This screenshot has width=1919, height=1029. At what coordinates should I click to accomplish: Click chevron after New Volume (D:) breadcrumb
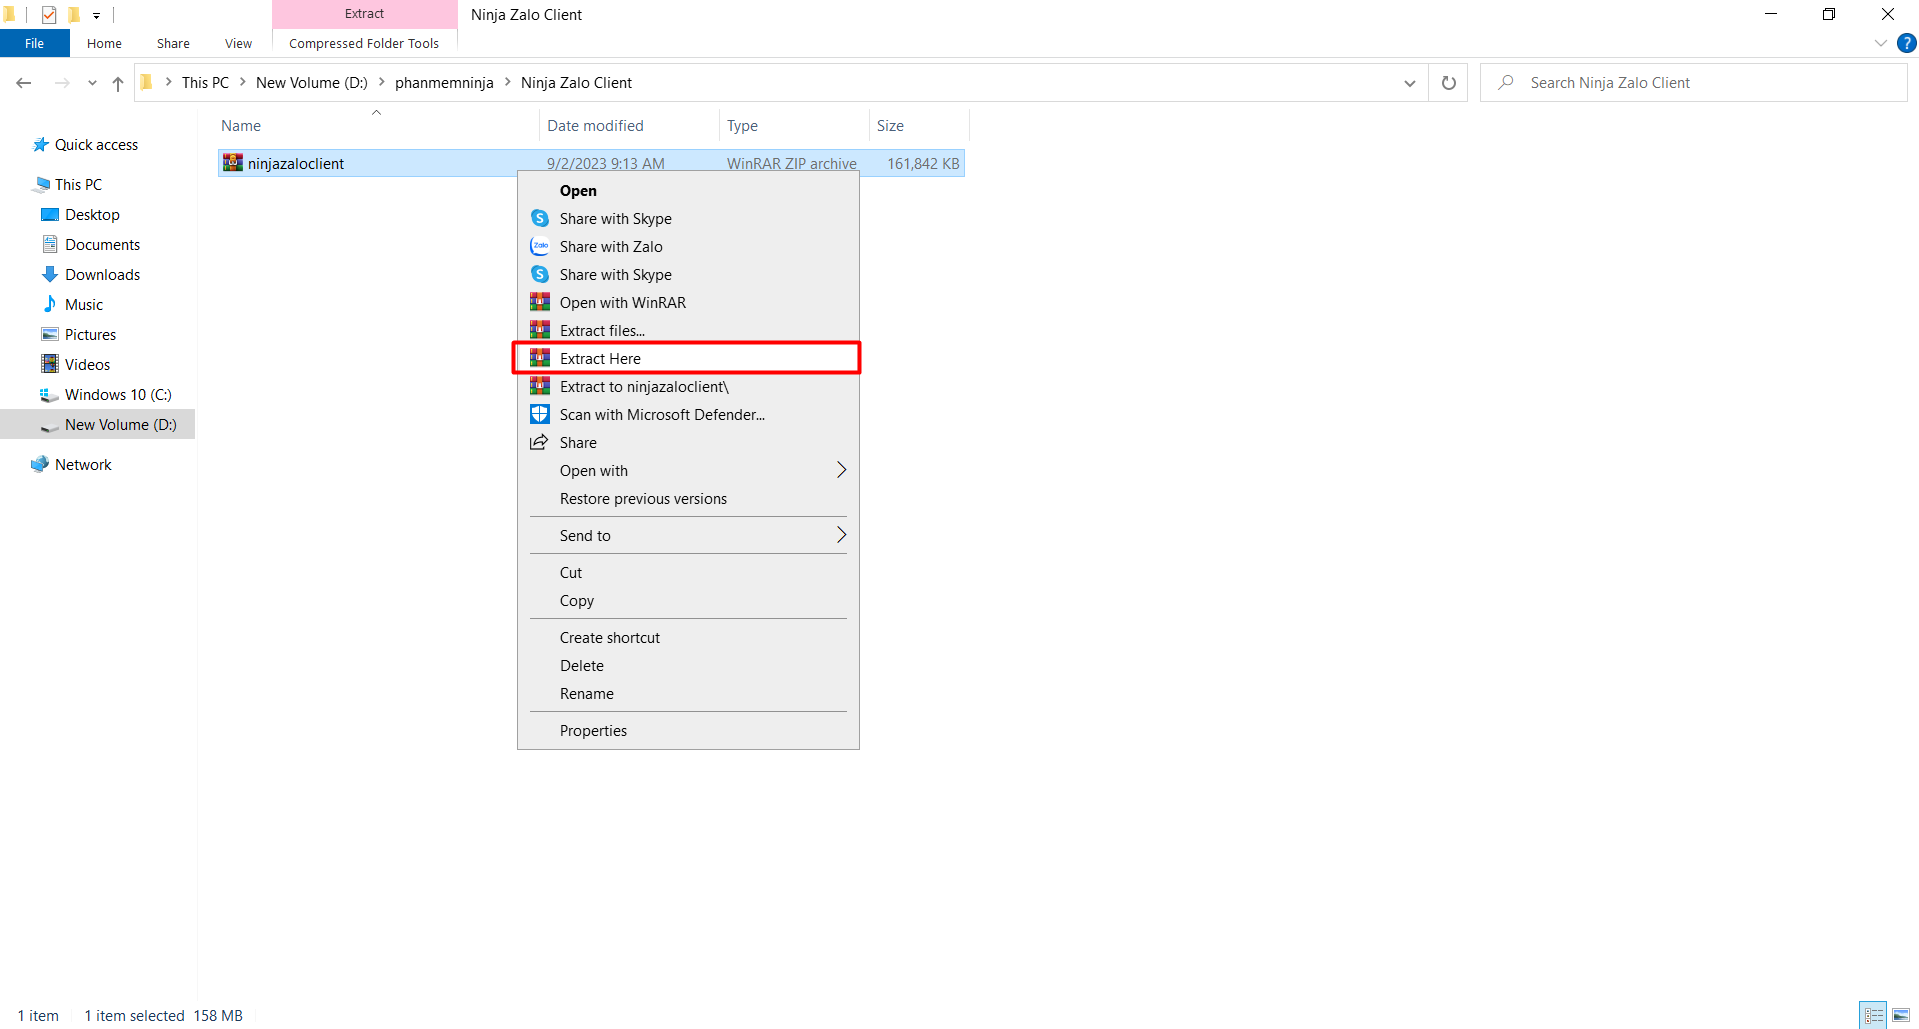pos(381,82)
